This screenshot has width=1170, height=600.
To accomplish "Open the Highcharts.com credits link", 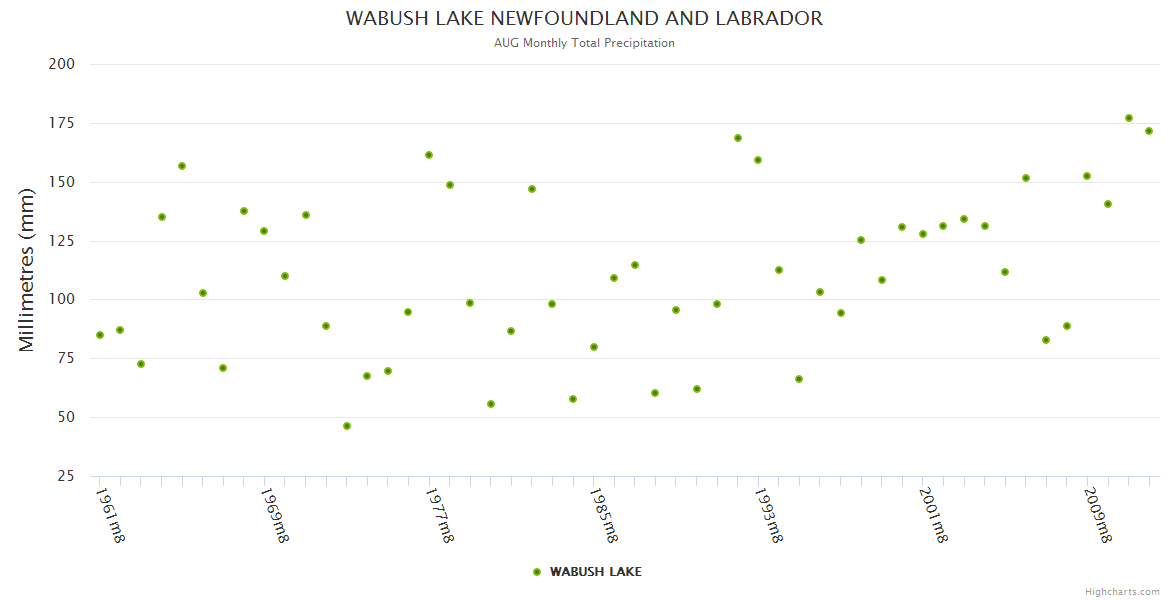I will click(x=1122, y=591).
